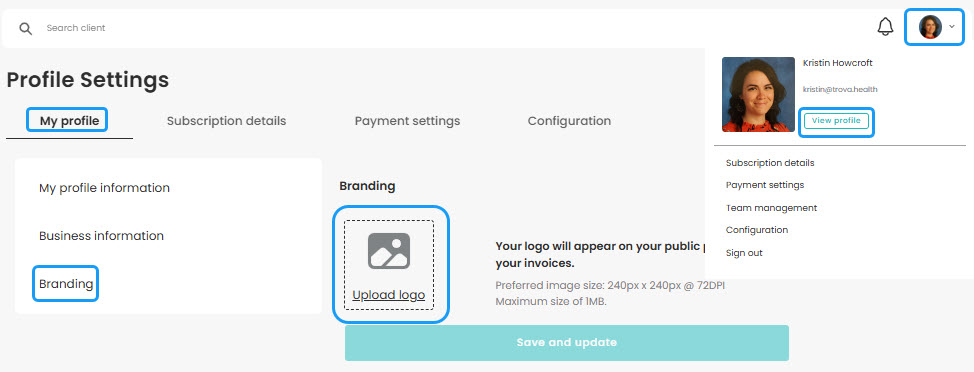Click the Upload logo link
974x372 pixels.
click(389, 295)
